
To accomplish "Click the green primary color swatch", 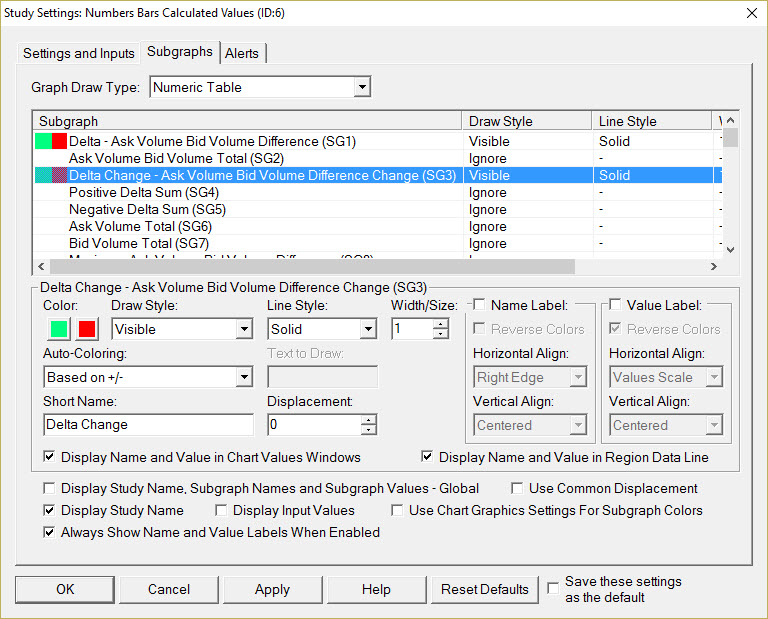I will [59, 329].
